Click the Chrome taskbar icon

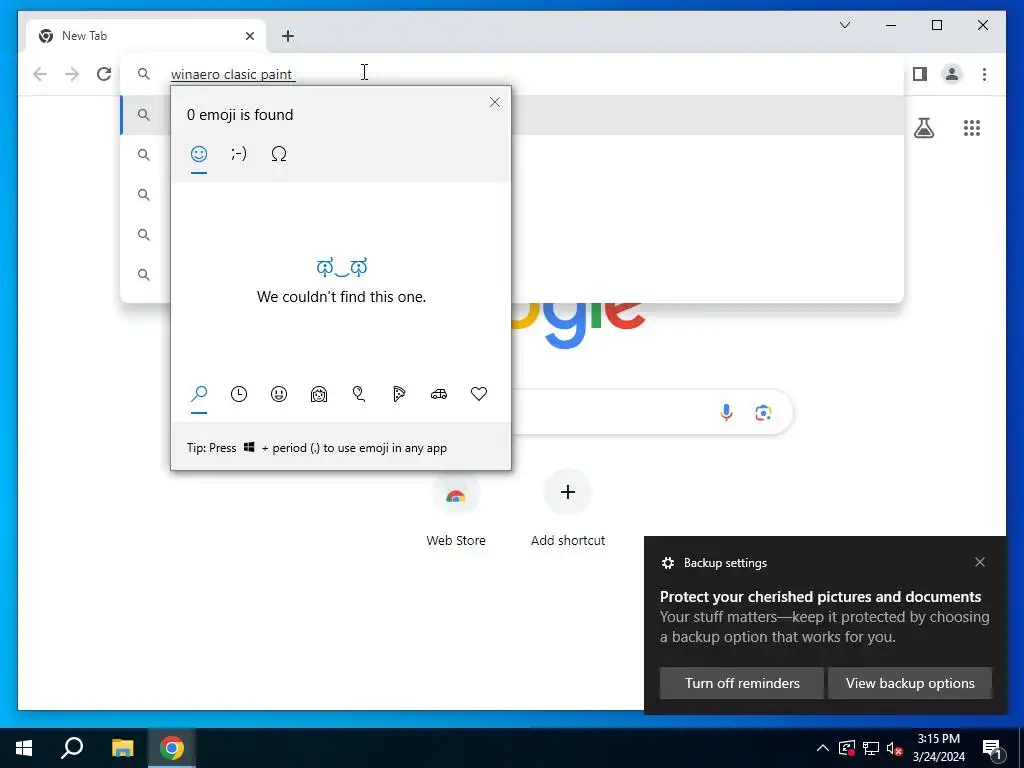point(172,748)
